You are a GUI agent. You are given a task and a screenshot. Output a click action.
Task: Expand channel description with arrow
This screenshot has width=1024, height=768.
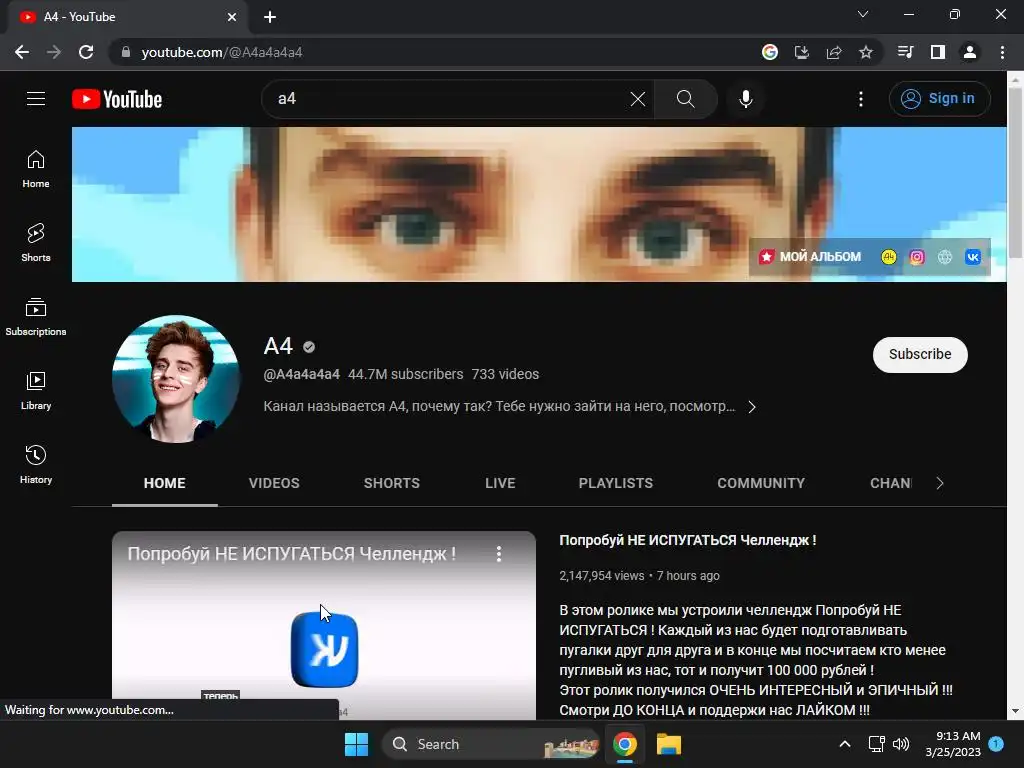tap(752, 407)
